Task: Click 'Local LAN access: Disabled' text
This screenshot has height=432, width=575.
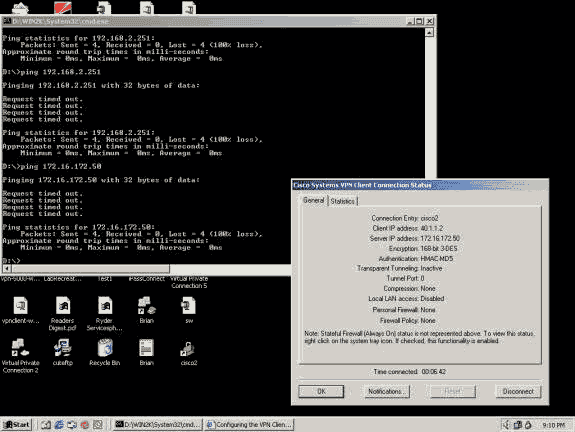Action: 406,299
